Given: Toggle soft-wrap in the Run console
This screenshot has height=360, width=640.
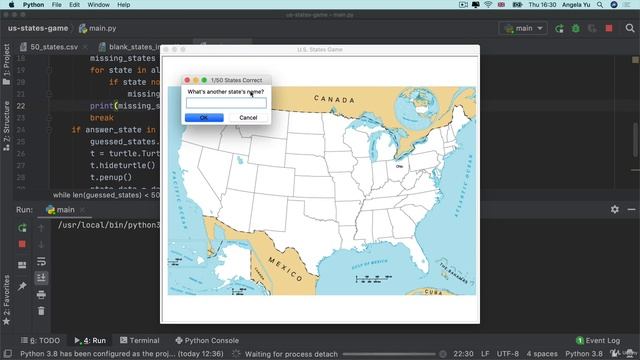Looking at the screenshot, I should point(41,261).
